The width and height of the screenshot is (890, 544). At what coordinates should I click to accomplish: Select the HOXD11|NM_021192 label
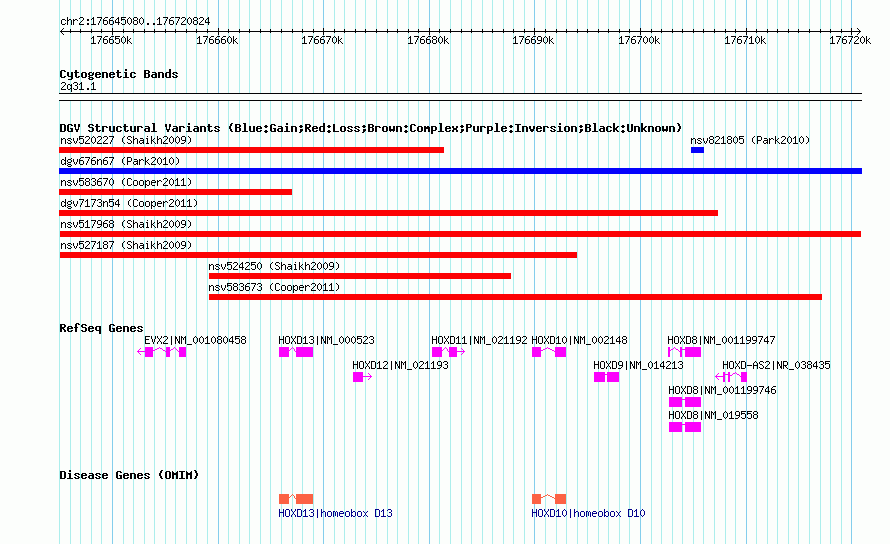click(479, 340)
